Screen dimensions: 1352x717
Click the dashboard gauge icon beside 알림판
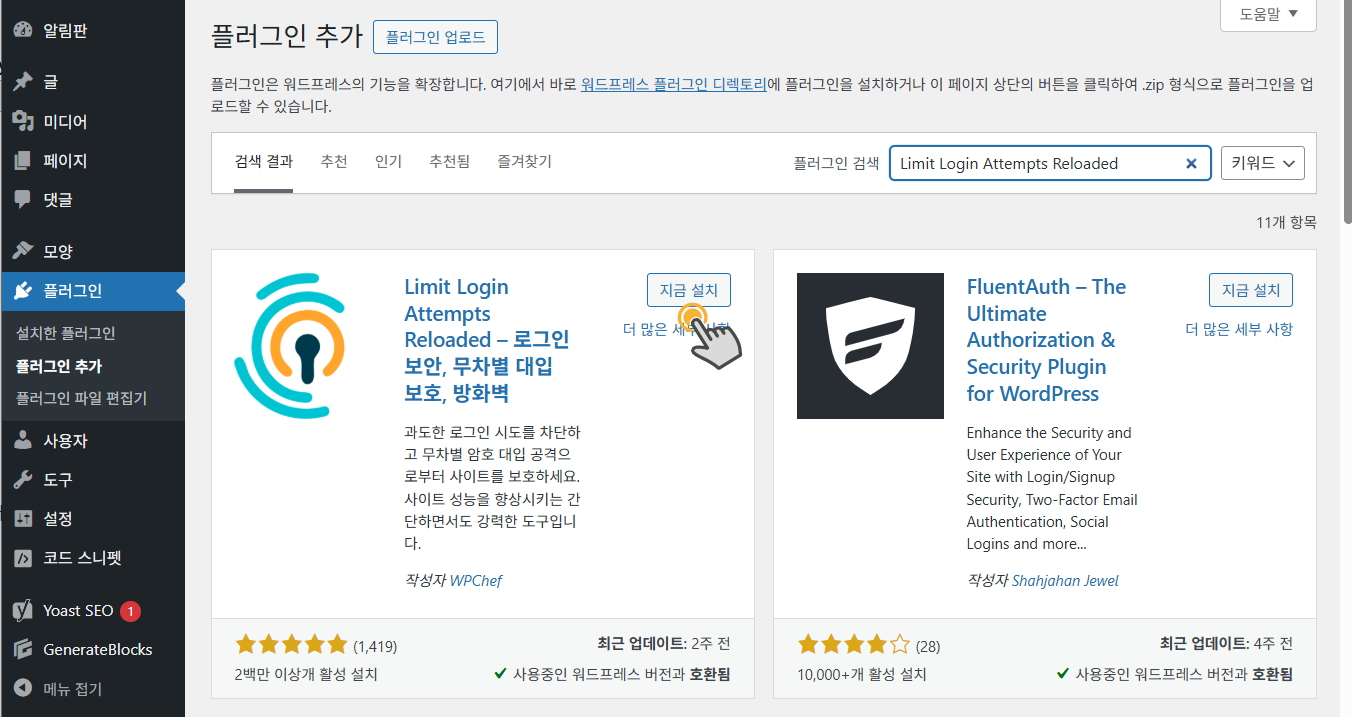point(22,30)
